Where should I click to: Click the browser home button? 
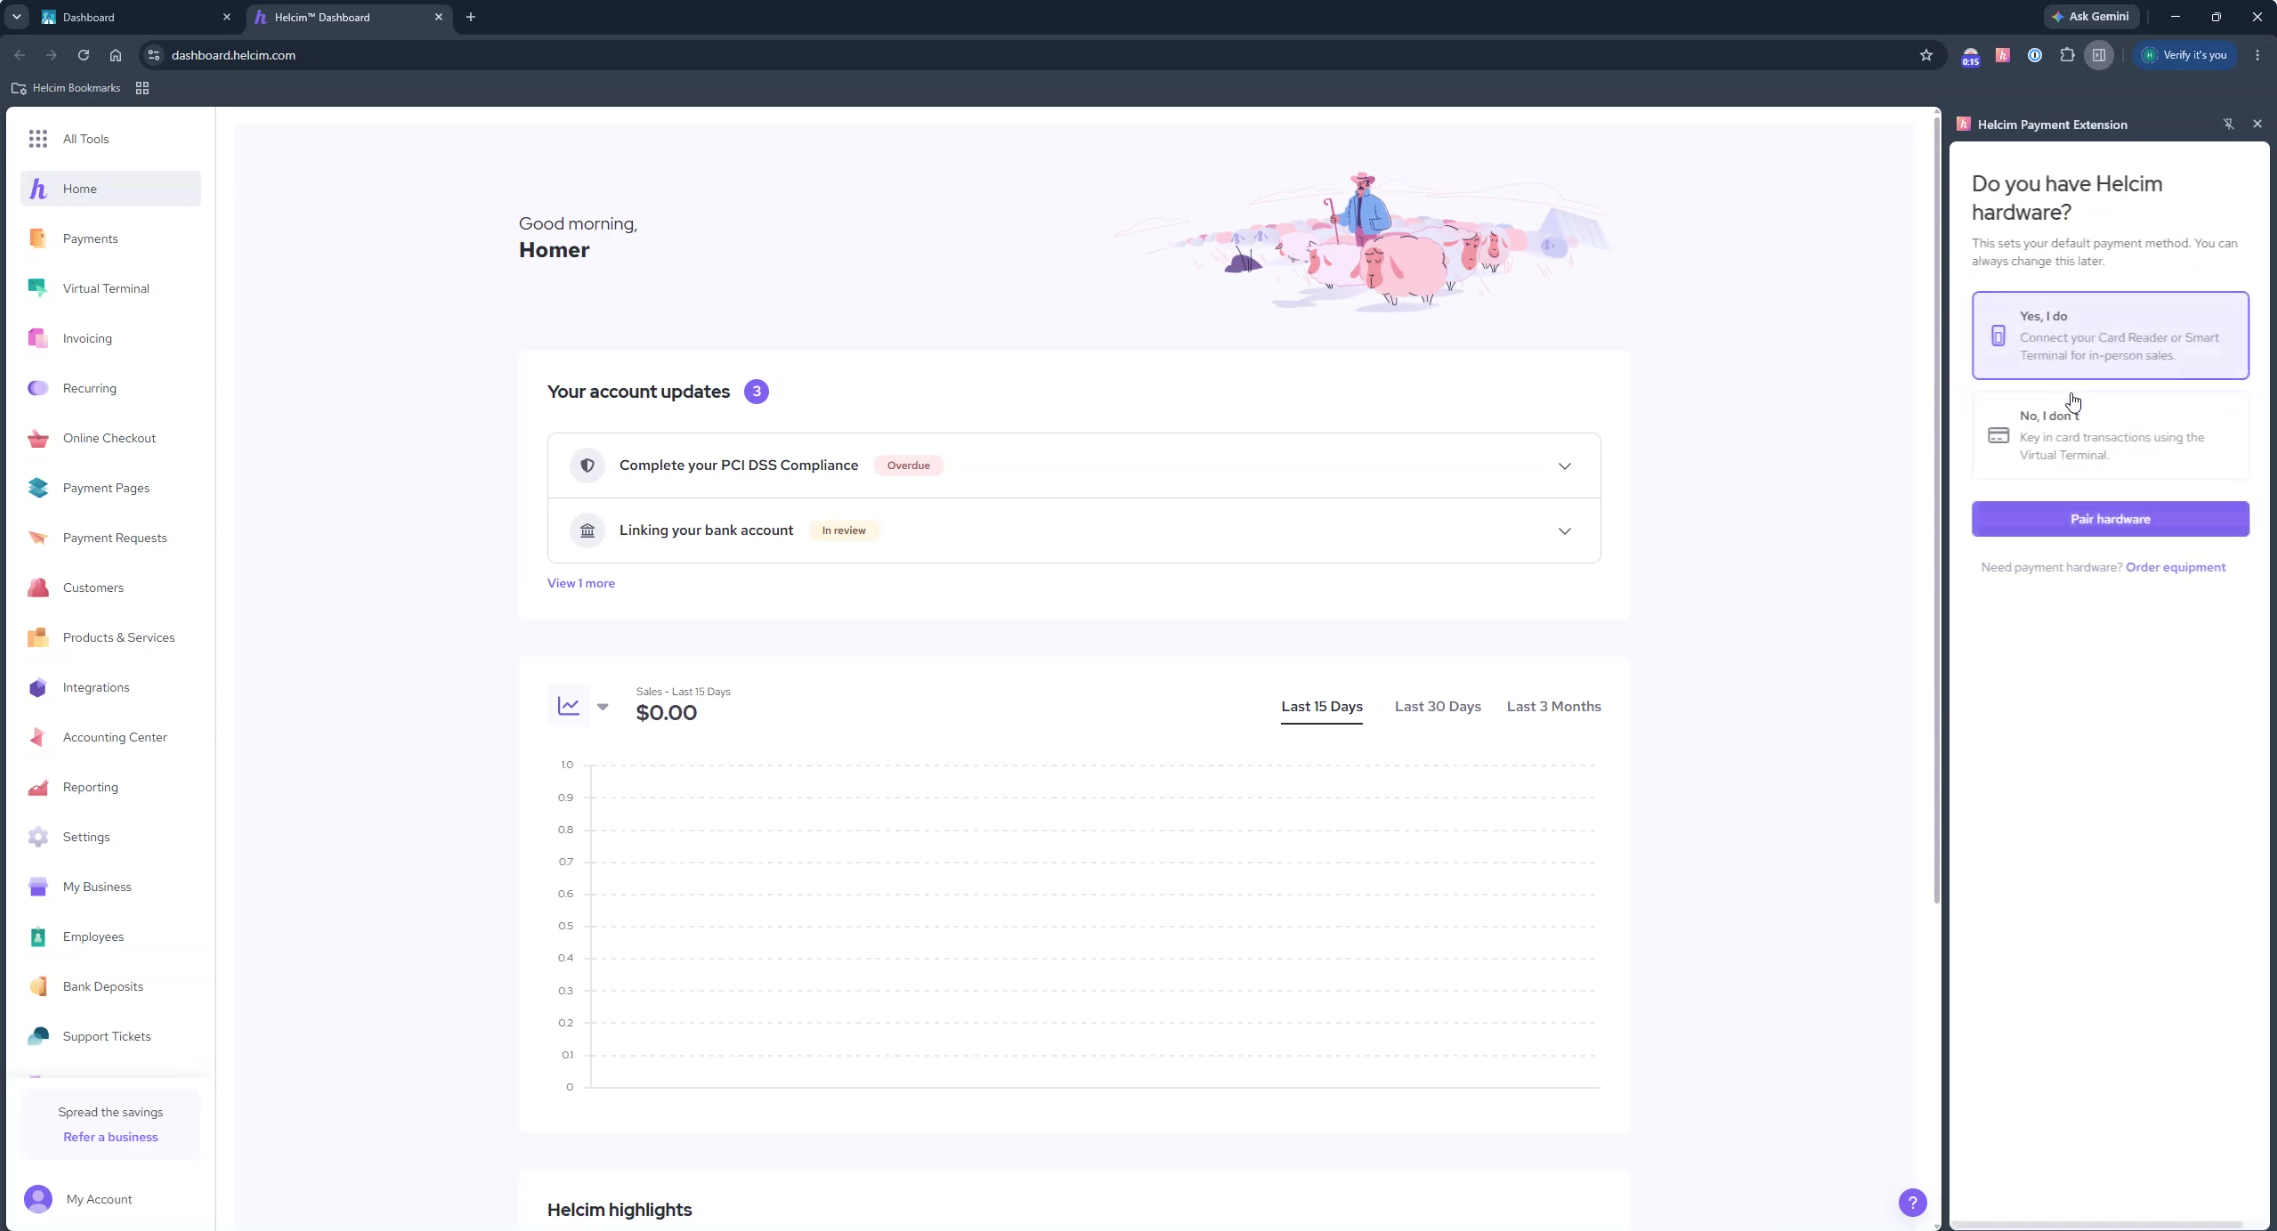tap(115, 55)
